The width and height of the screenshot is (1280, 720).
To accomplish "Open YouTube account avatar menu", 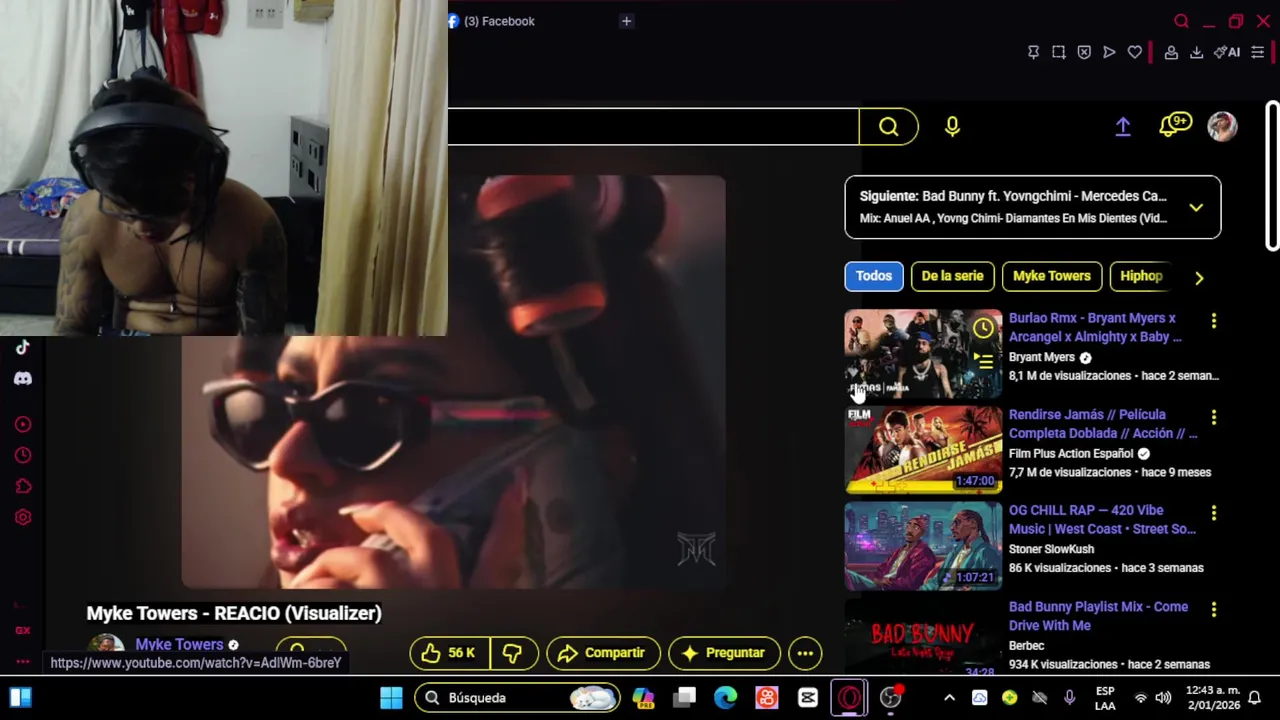I will [1222, 126].
